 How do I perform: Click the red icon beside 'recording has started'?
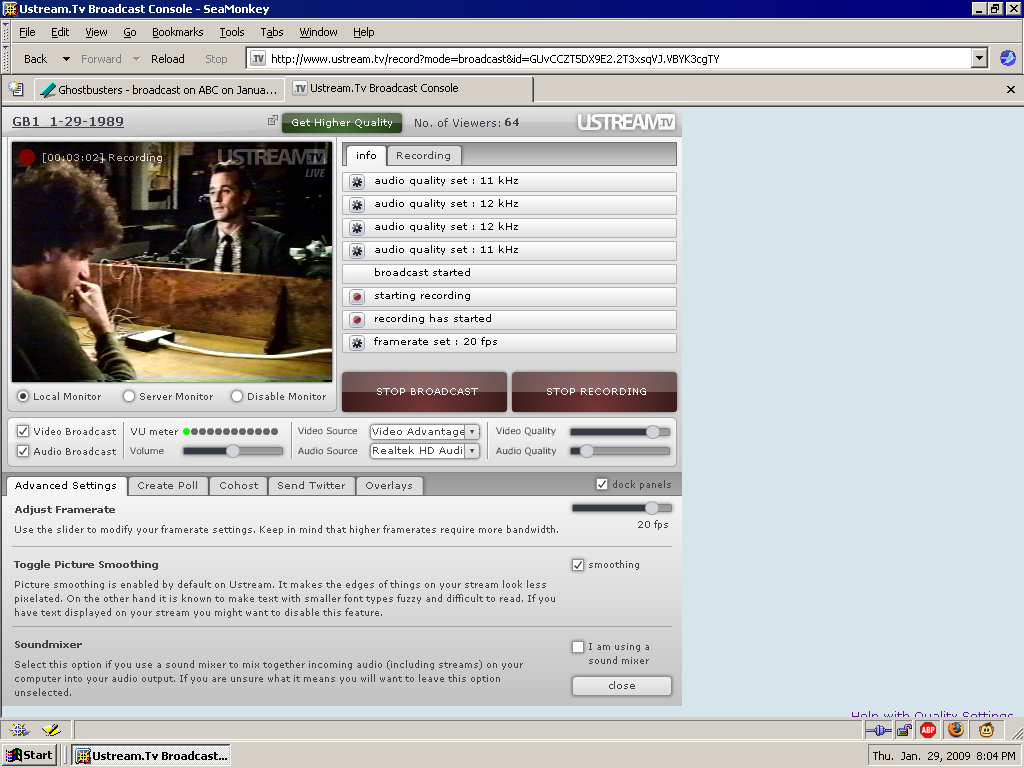(357, 319)
